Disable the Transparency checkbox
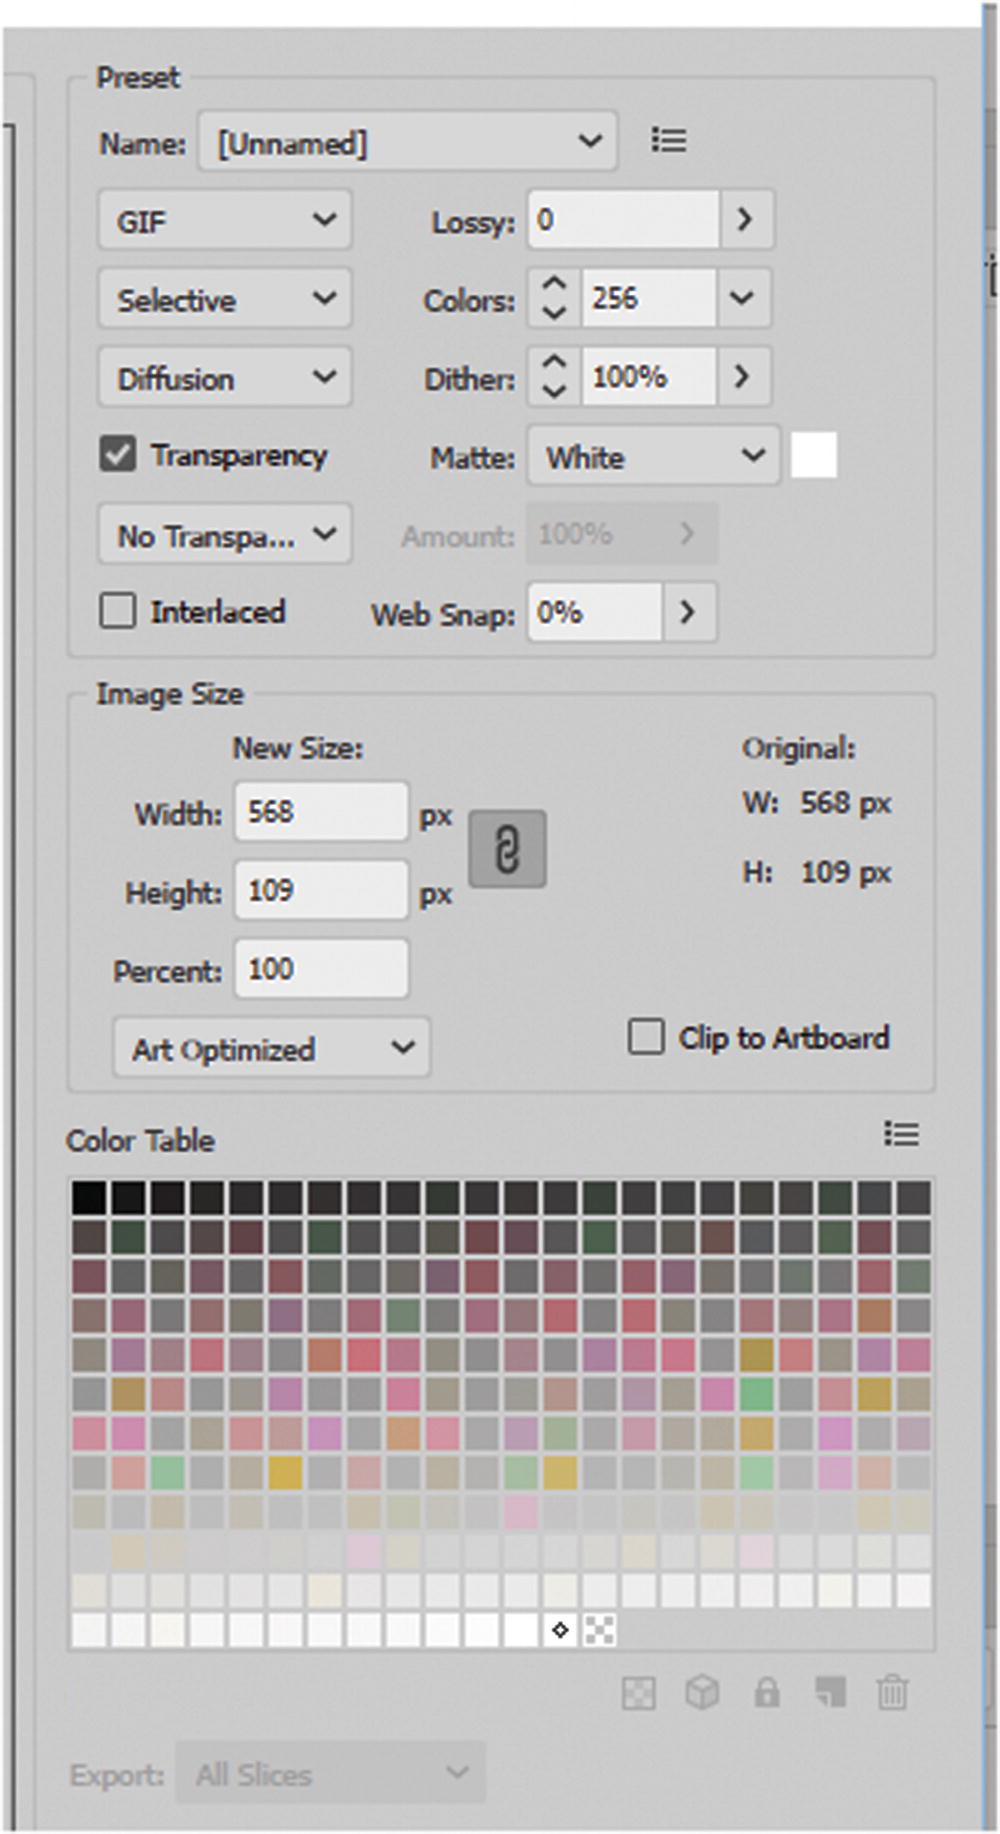The image size is (1000, 1834). (118, 455)
